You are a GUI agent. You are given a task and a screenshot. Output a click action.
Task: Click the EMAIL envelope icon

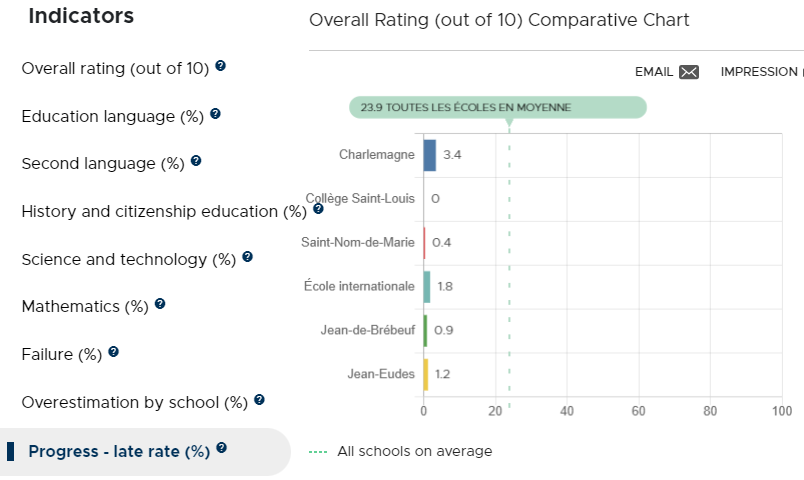pyautogui.click(x=689, y=72)
